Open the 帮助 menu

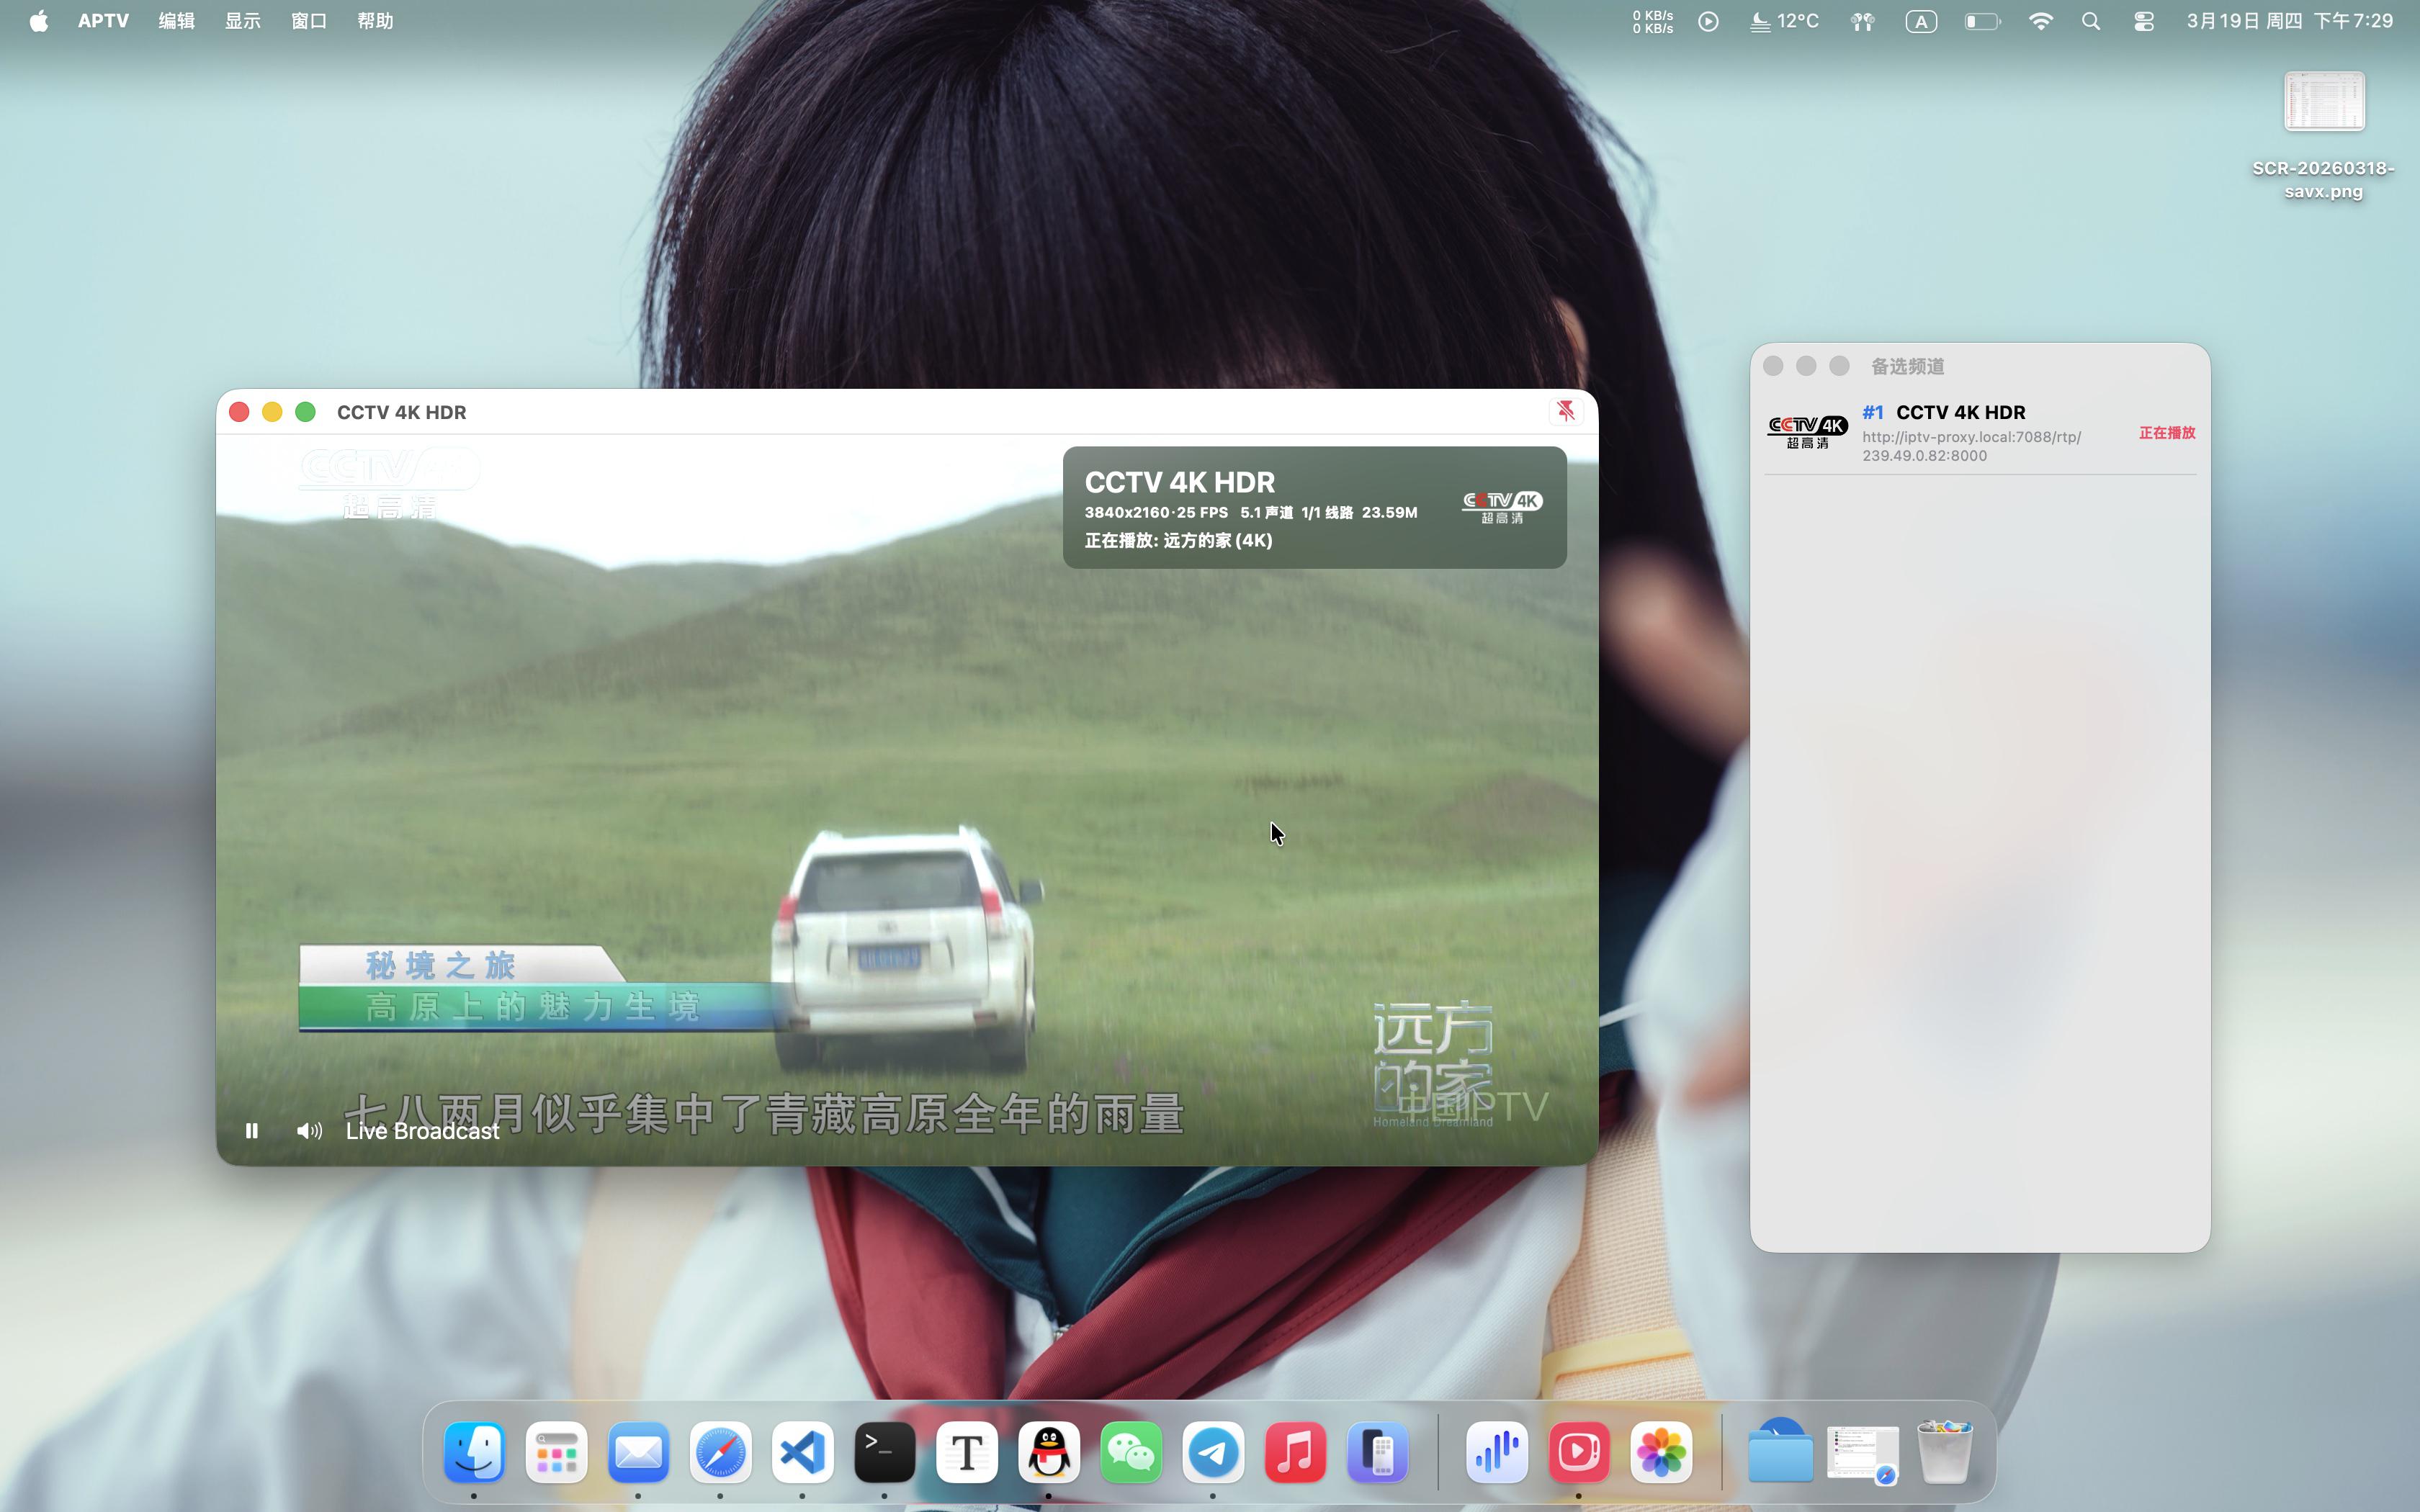375,21
